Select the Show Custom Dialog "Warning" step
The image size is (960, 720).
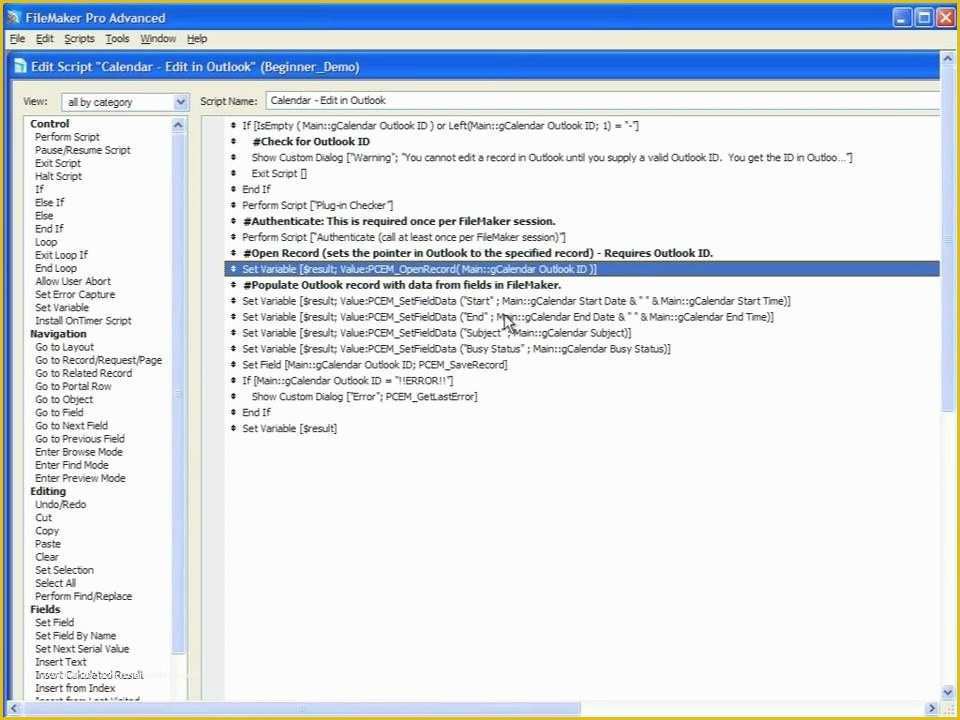tap(552, 157)
